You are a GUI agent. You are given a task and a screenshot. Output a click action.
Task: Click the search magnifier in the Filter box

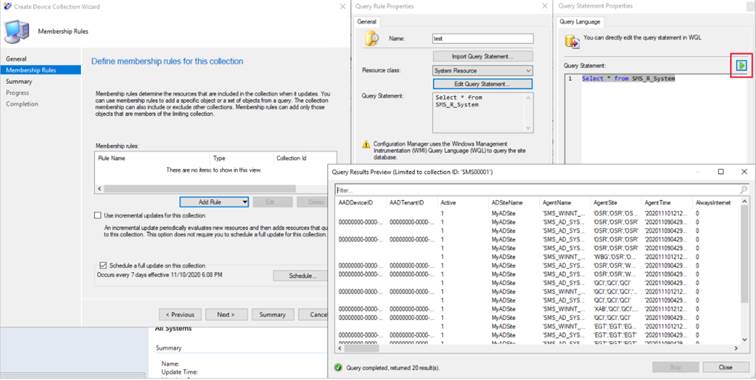click(743, 190)
